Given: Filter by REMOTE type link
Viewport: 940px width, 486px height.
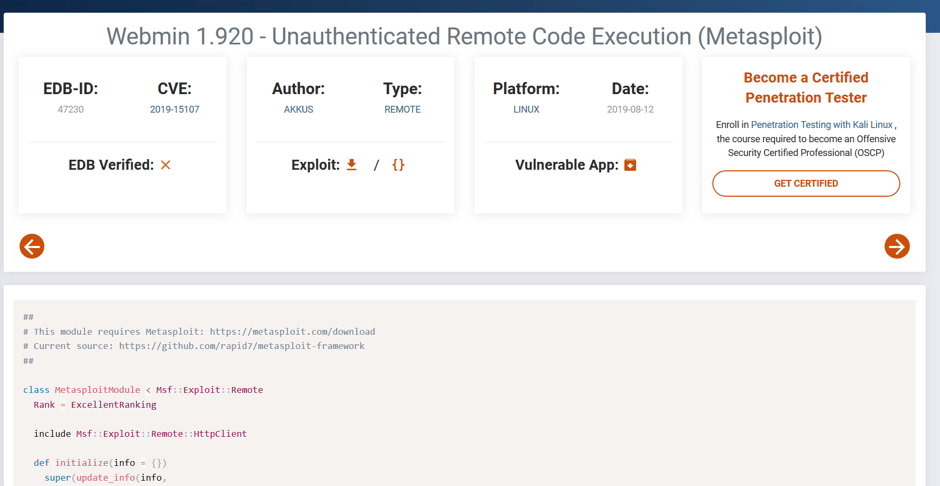Looking at the screenshot, I should click(x=402, y=110).
